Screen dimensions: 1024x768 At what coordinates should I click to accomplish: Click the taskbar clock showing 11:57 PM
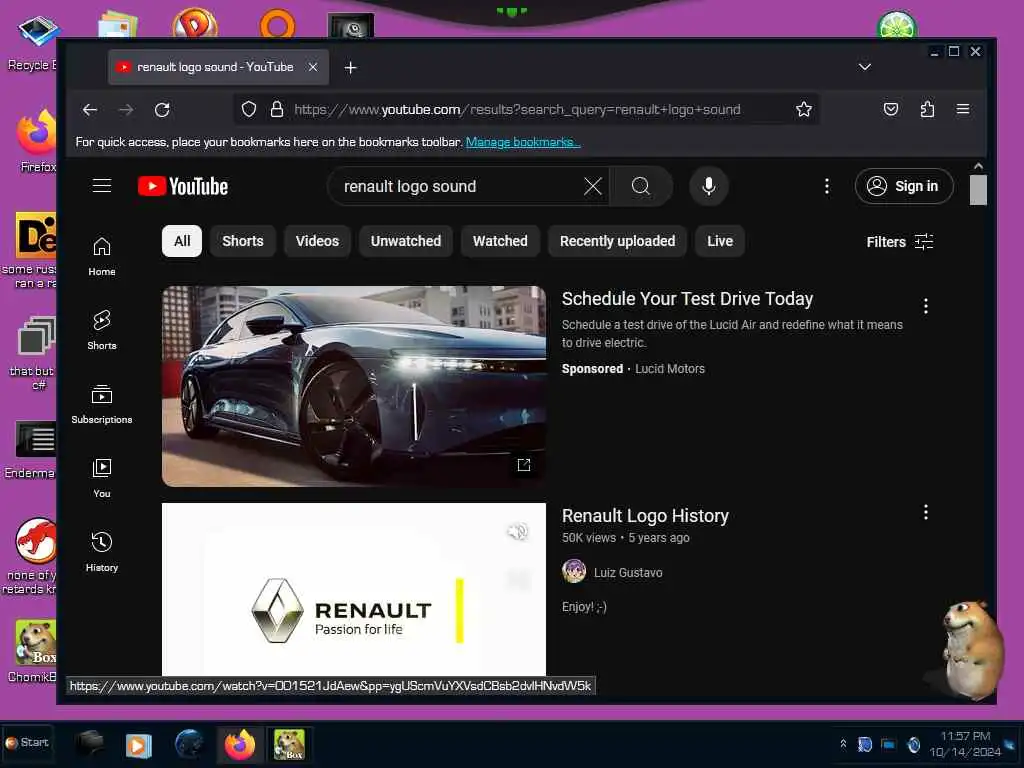965,744
